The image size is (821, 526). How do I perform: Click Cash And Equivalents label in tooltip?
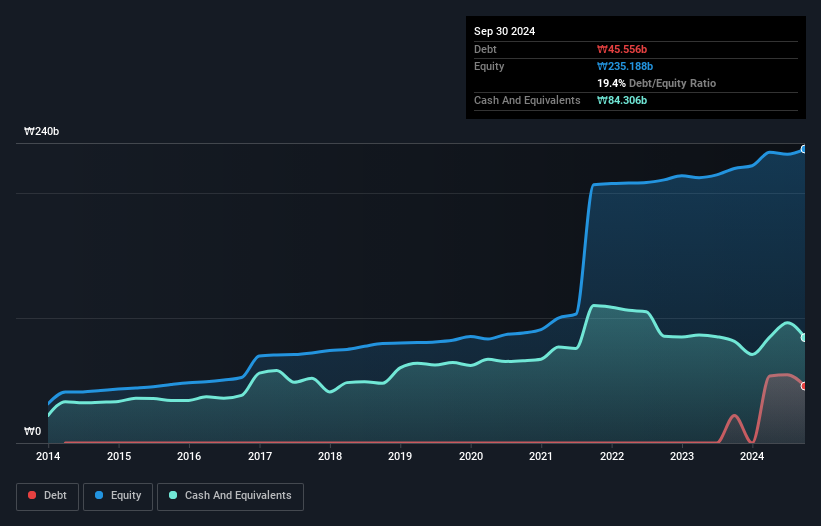pyautogui.click(x=527, y=100)
